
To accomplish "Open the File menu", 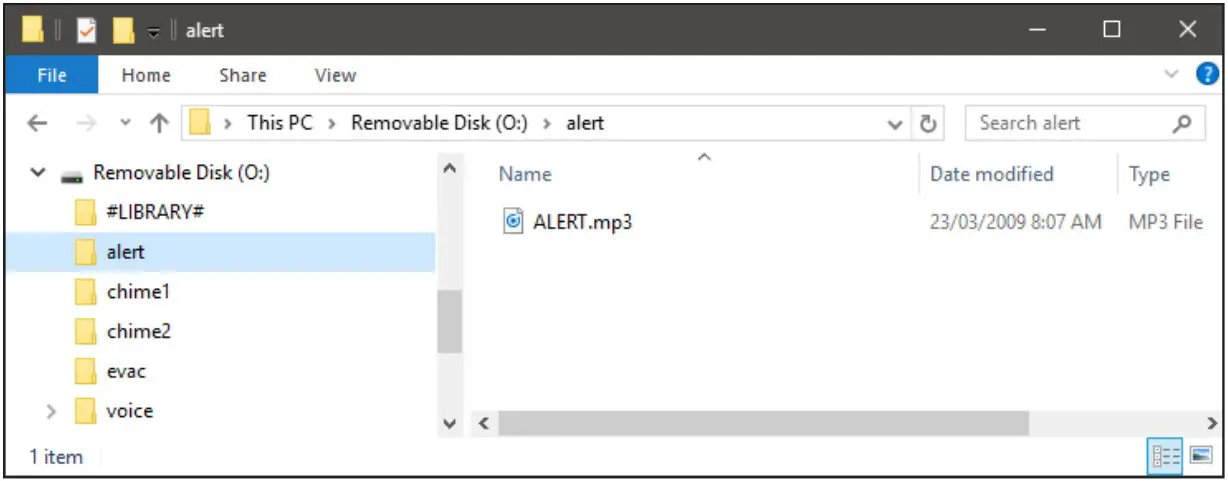I will (51, 75).
